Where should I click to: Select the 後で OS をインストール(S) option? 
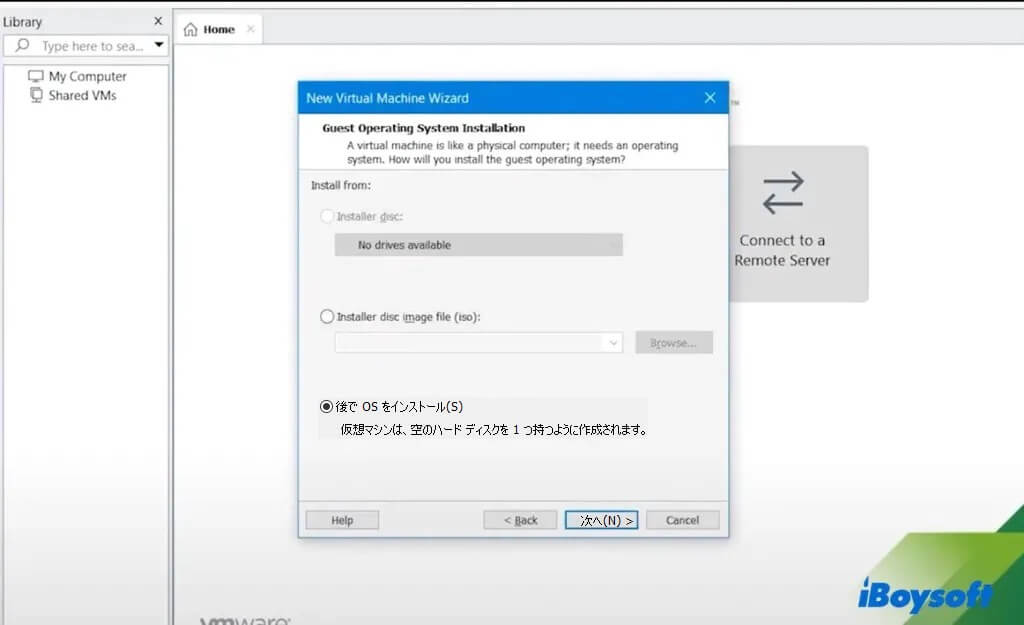[325, 406]
